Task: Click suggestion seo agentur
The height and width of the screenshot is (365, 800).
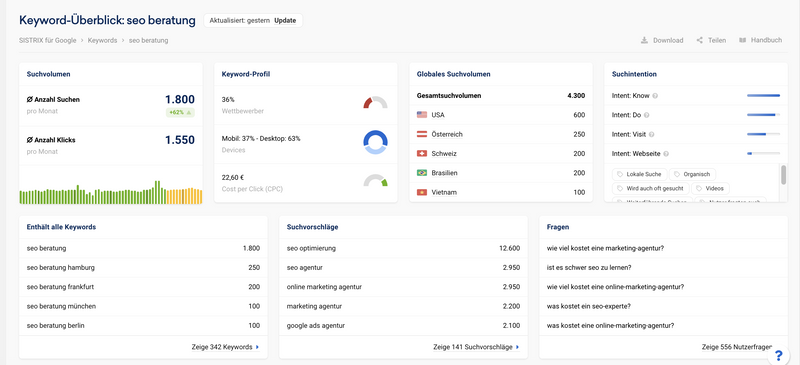Action: point(305,267)
